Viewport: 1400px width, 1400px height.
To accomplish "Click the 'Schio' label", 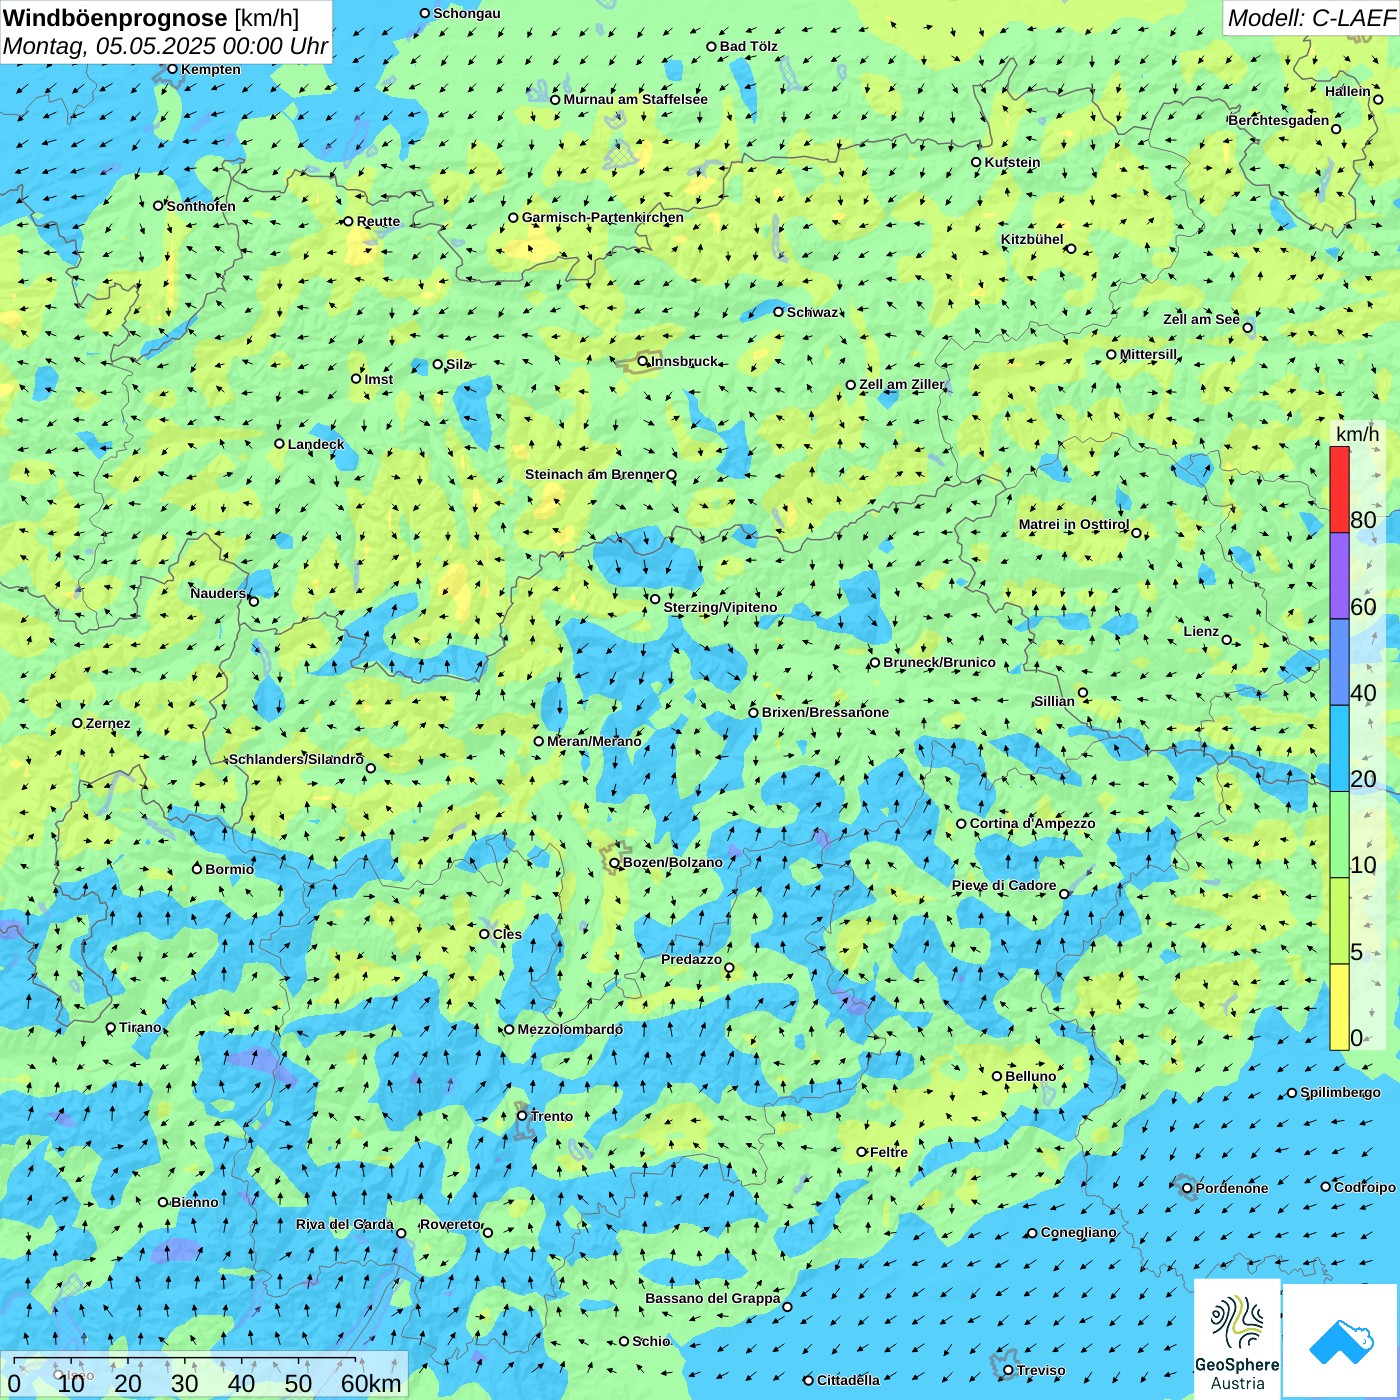I will click(651, 1341).
